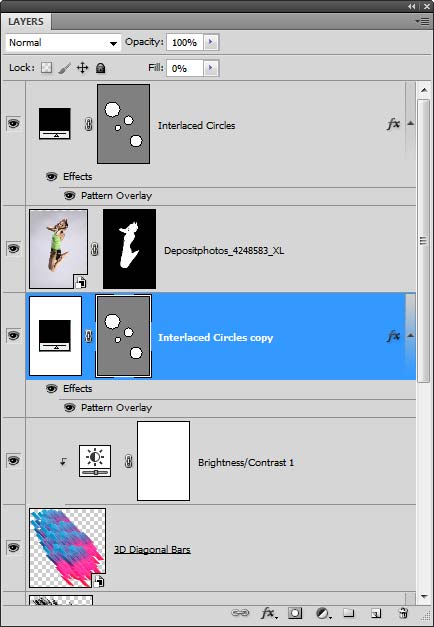Click the Delete layer trash icon

coord(403,613)
